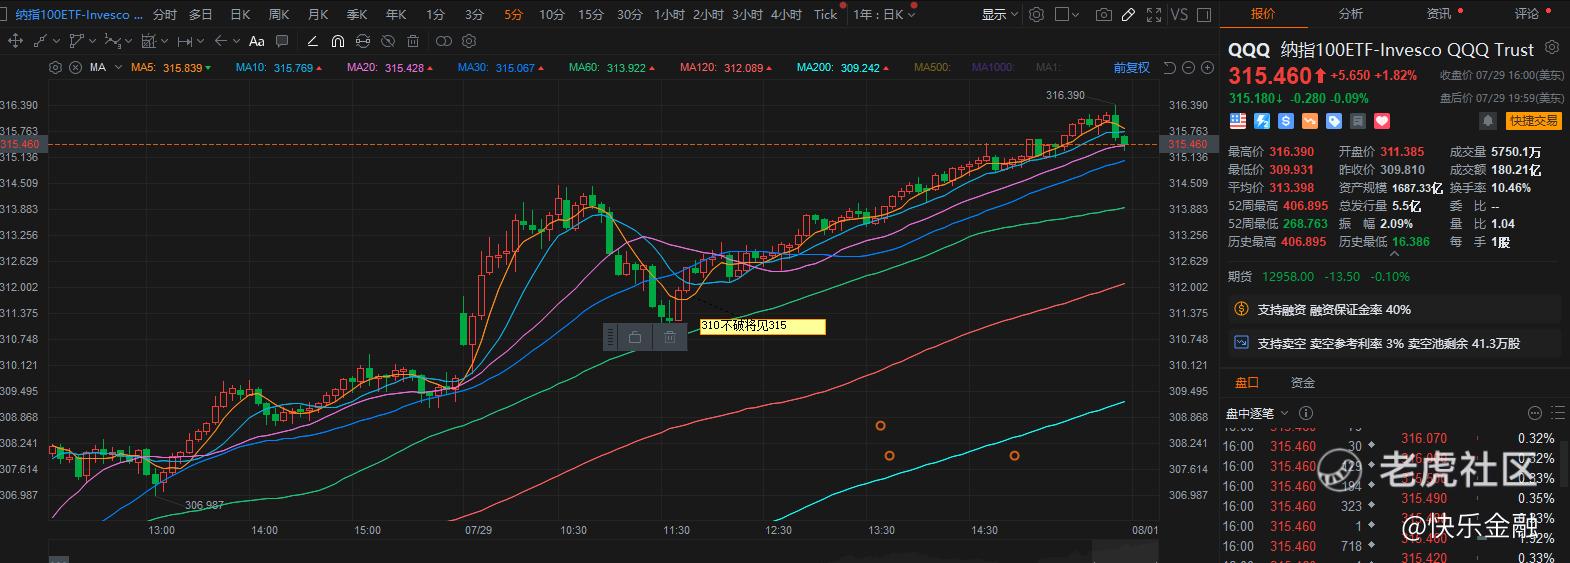The height and width of the screenshot is (563, 1570).
Task: Select the measurement ruler drawing tool
Action: click(x=148, y=41)
